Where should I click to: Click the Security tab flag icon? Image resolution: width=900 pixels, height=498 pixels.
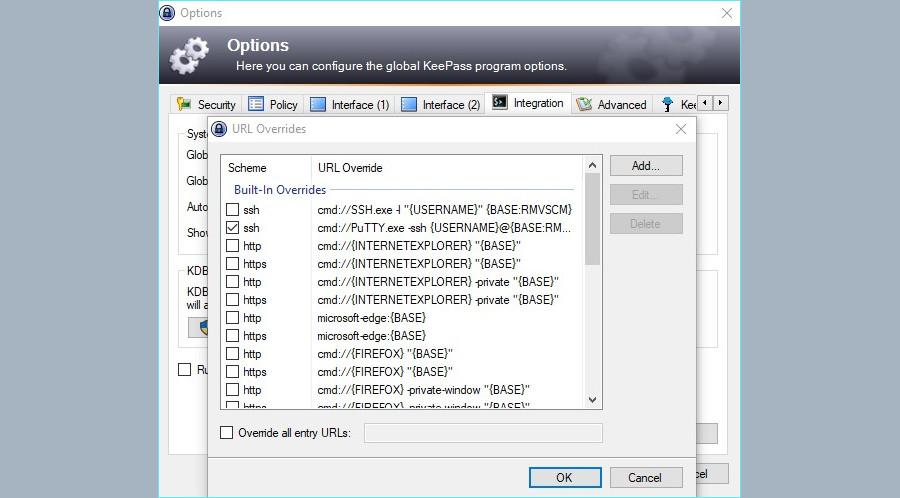coord(184,104)
